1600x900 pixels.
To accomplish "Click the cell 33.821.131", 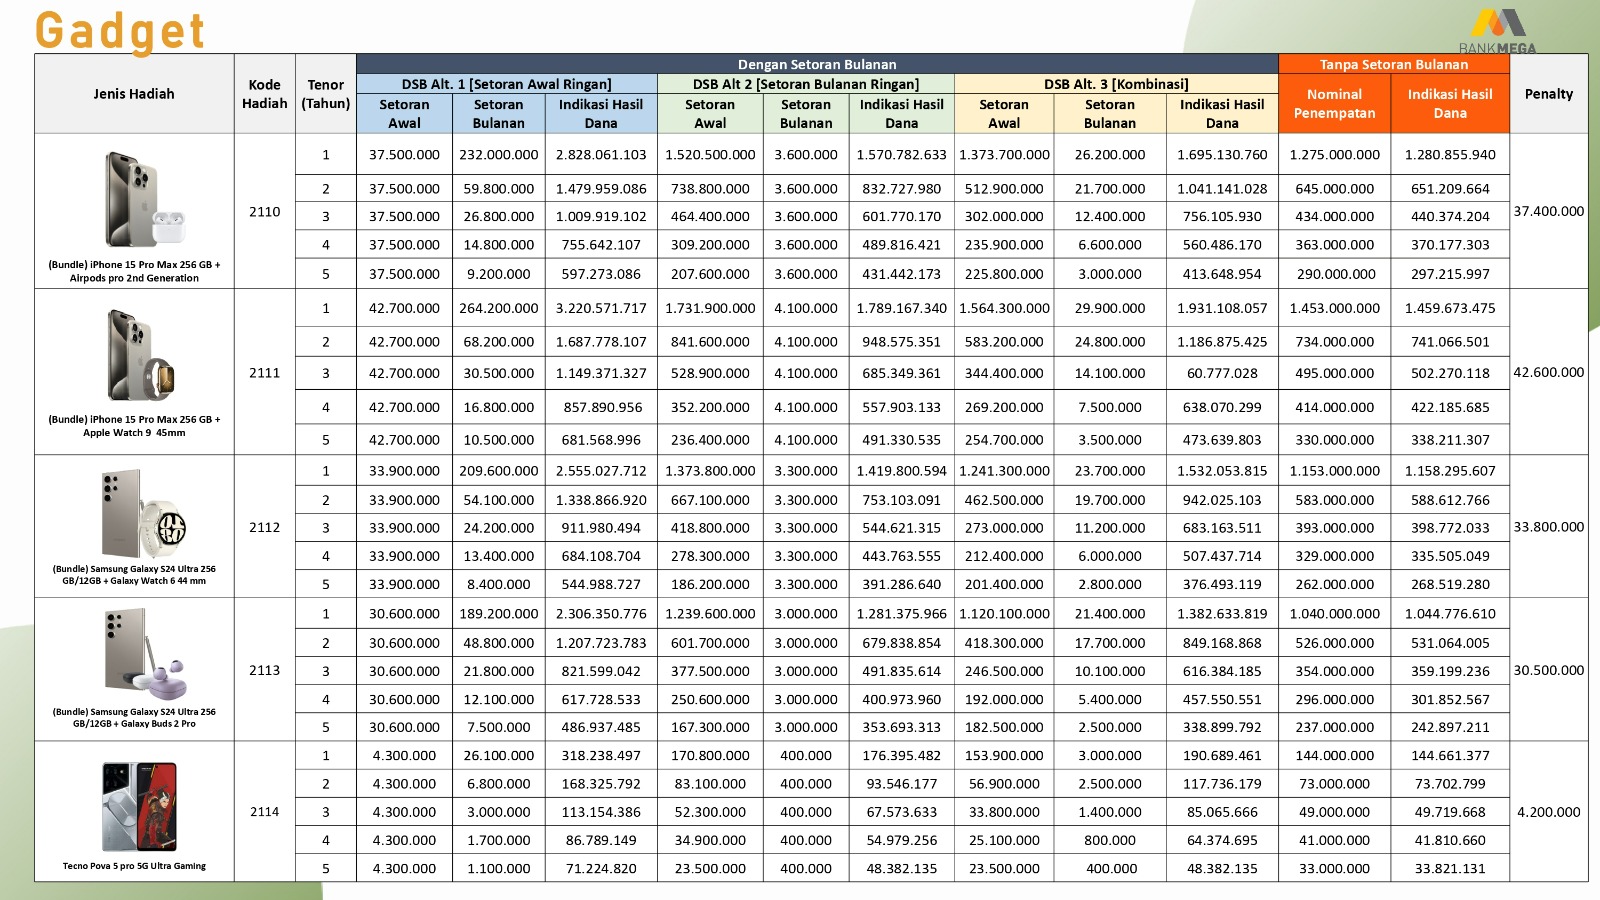I will 1449,869.
